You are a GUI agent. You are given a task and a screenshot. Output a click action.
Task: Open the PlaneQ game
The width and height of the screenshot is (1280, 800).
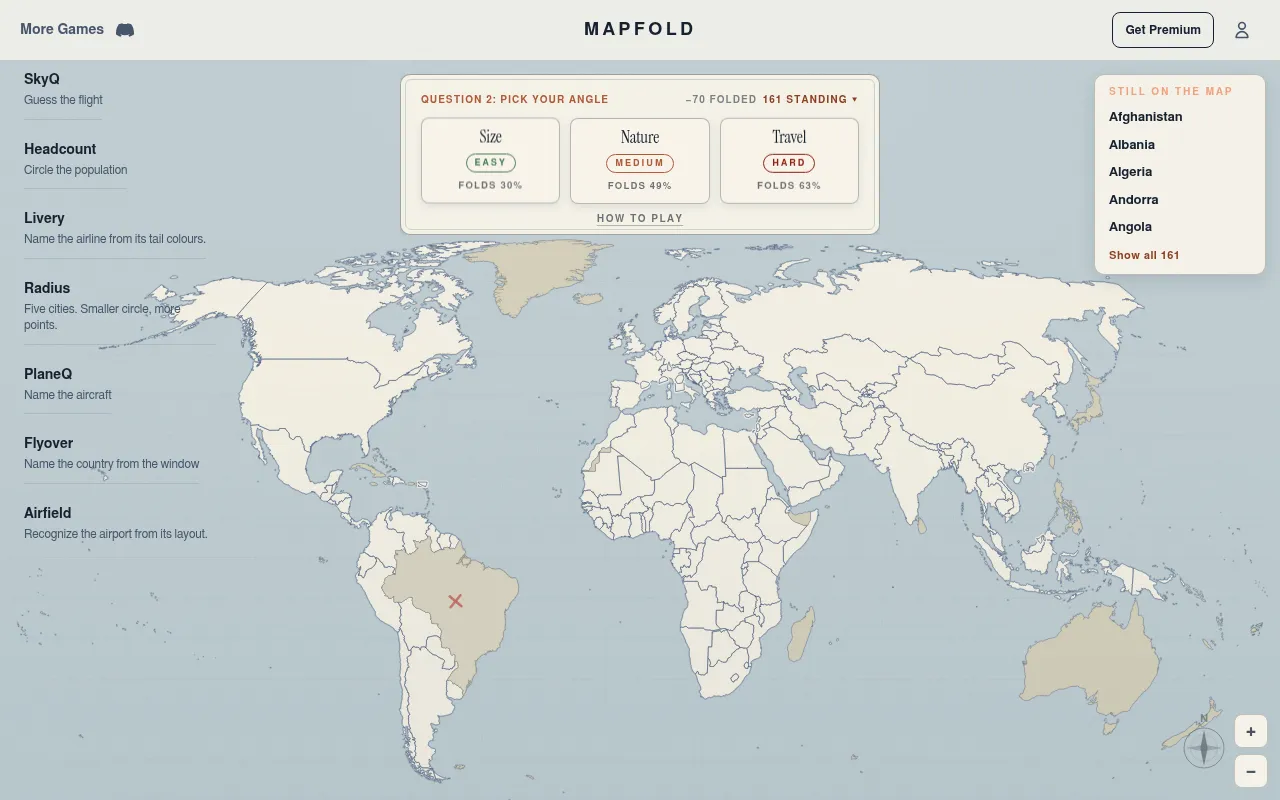point(68,384)
